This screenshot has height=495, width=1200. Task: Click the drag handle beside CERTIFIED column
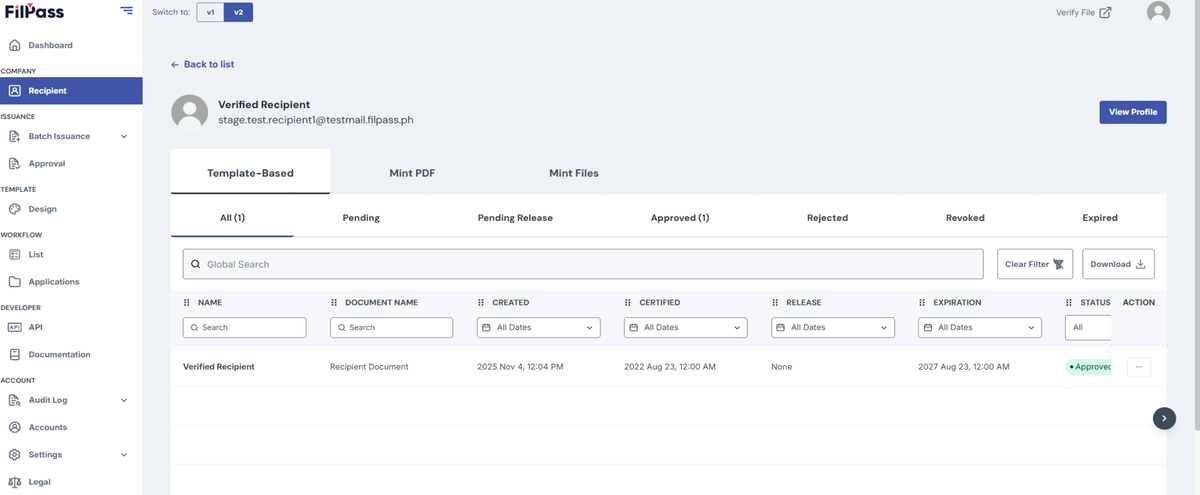point(628,302)
